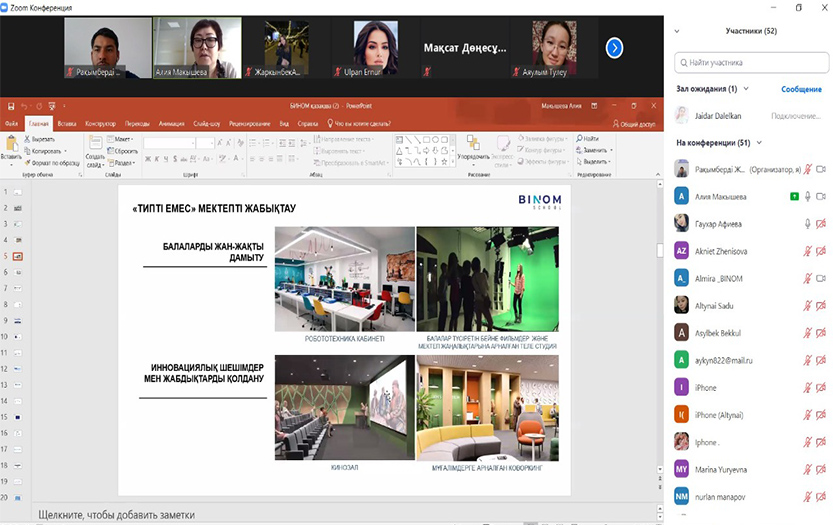Image resolution: width=833 pixels, height=525 pixels.
Task: Click Алия Макышева's green screen share icon
Action: [793, 196]
